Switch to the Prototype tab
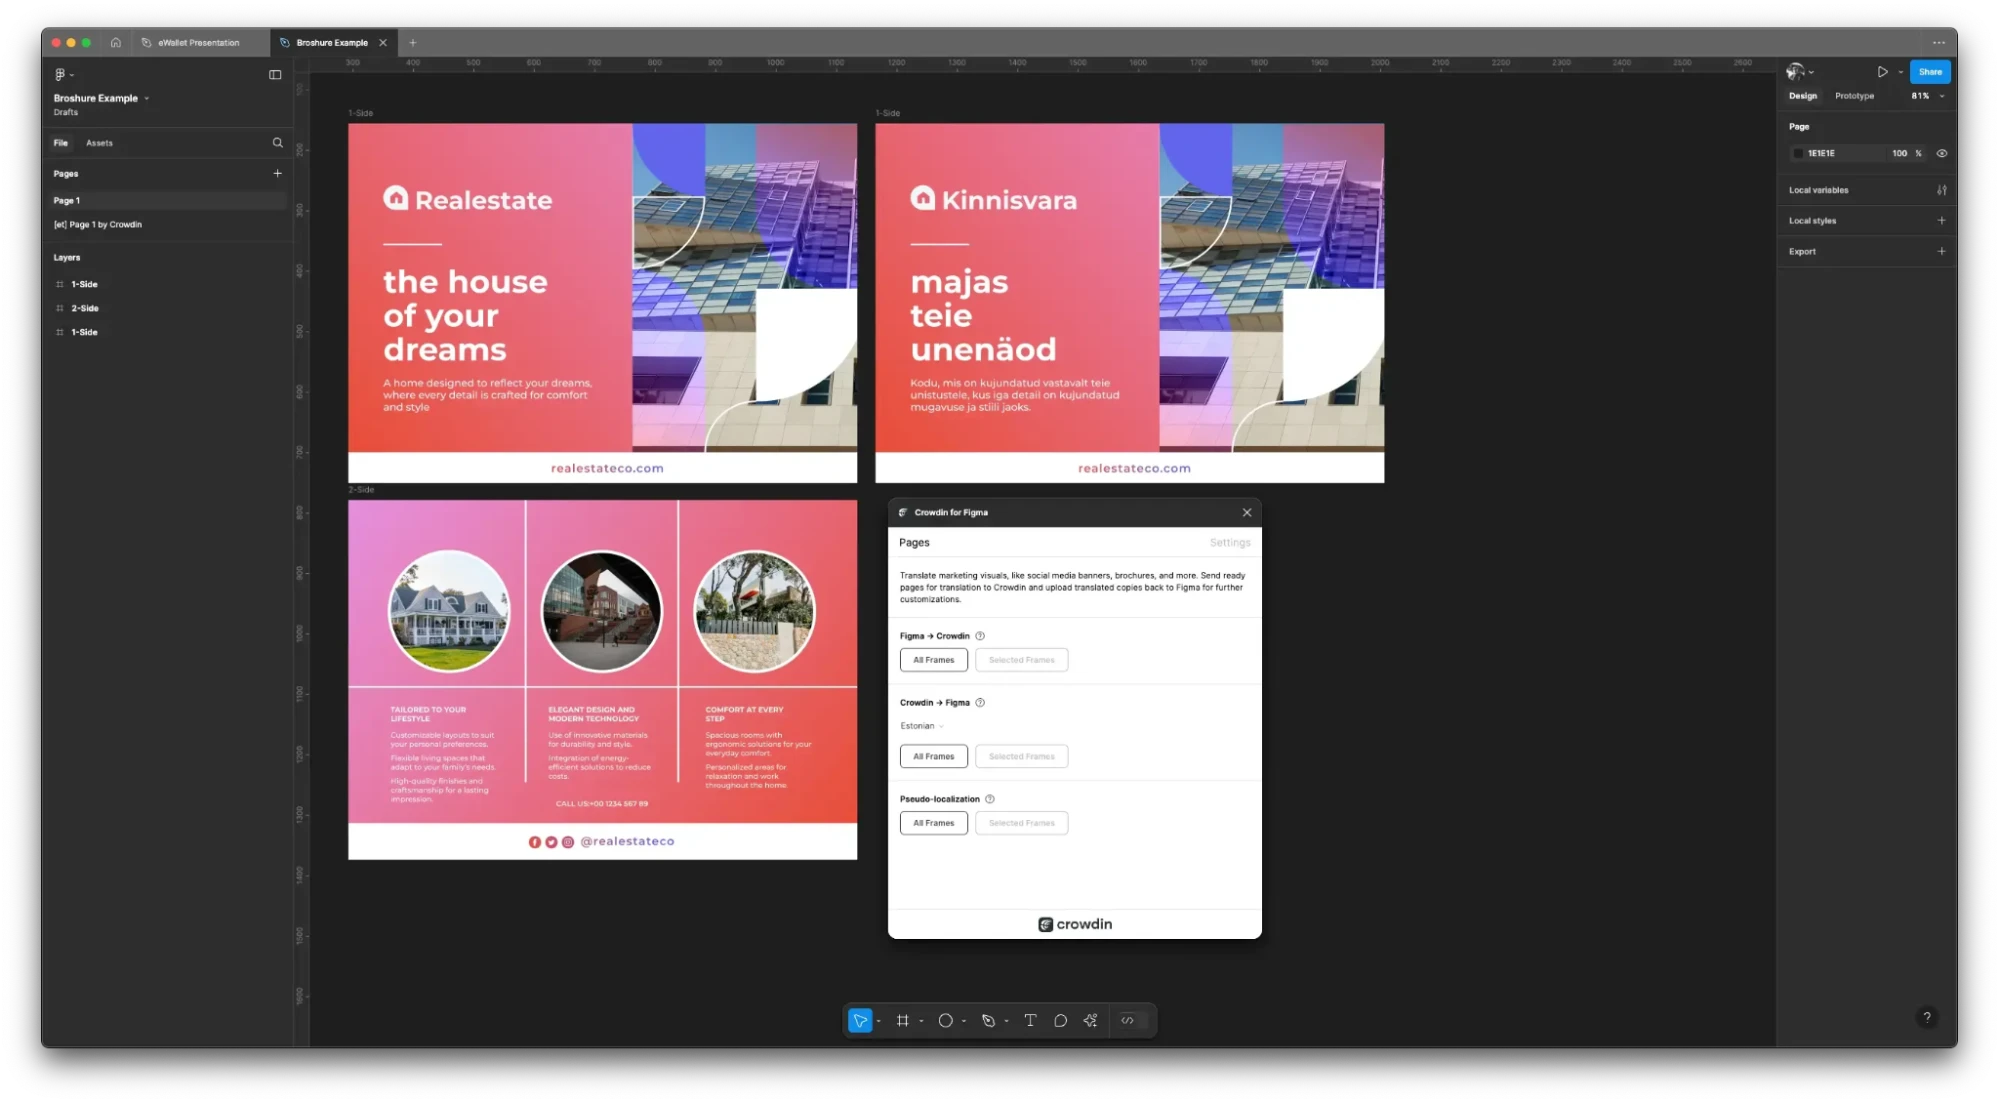Image resolution: width=1999 pixels, height=1103 pixels. (1854, 96)
